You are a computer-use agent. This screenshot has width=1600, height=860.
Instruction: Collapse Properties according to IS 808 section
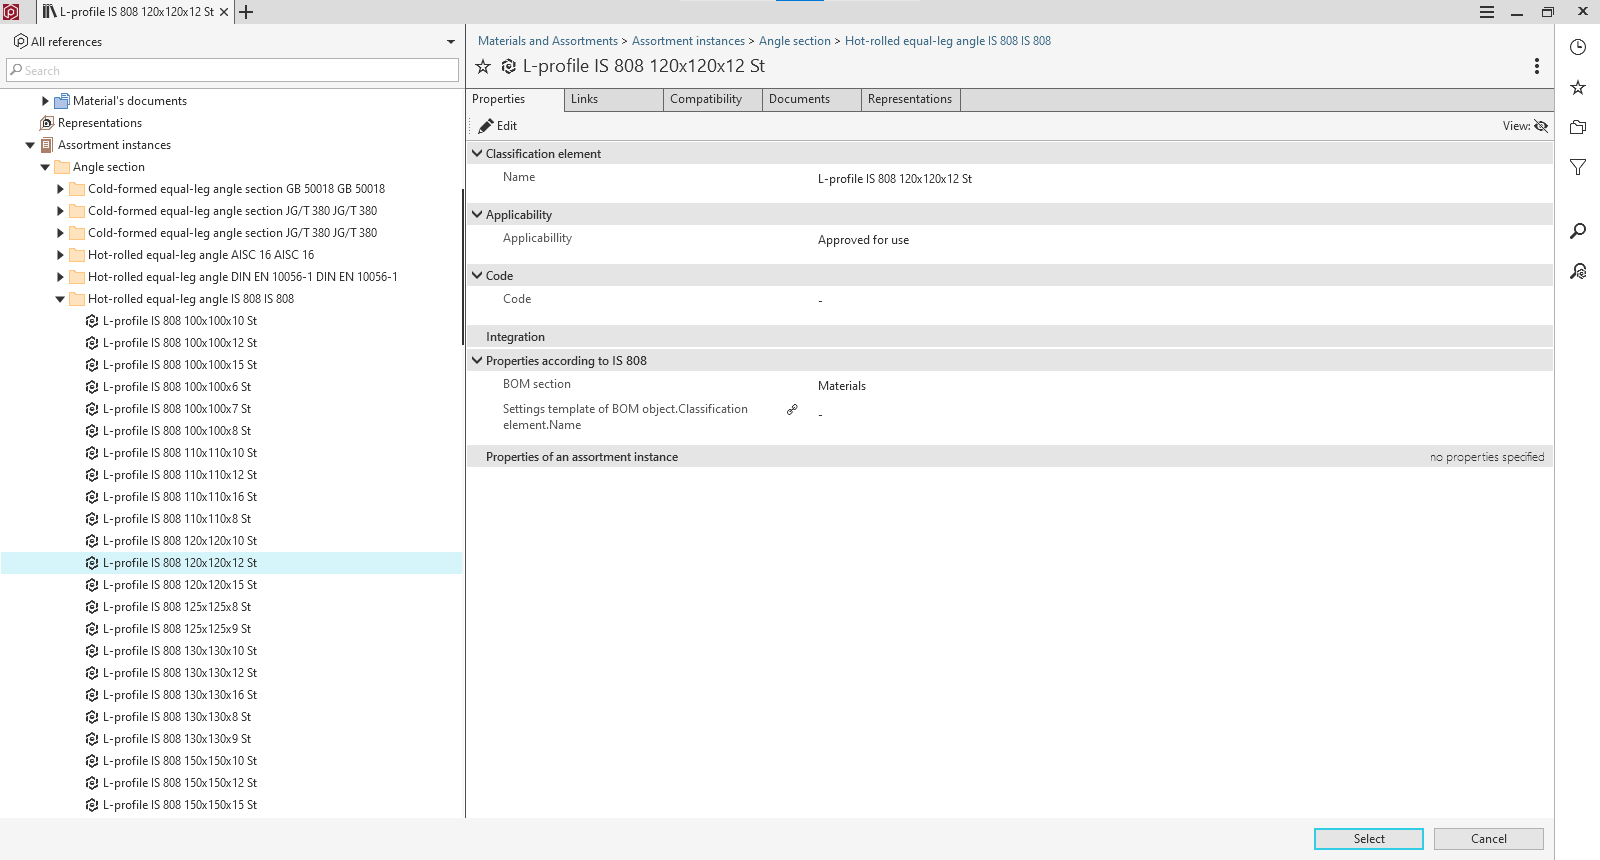click(477, 361)
